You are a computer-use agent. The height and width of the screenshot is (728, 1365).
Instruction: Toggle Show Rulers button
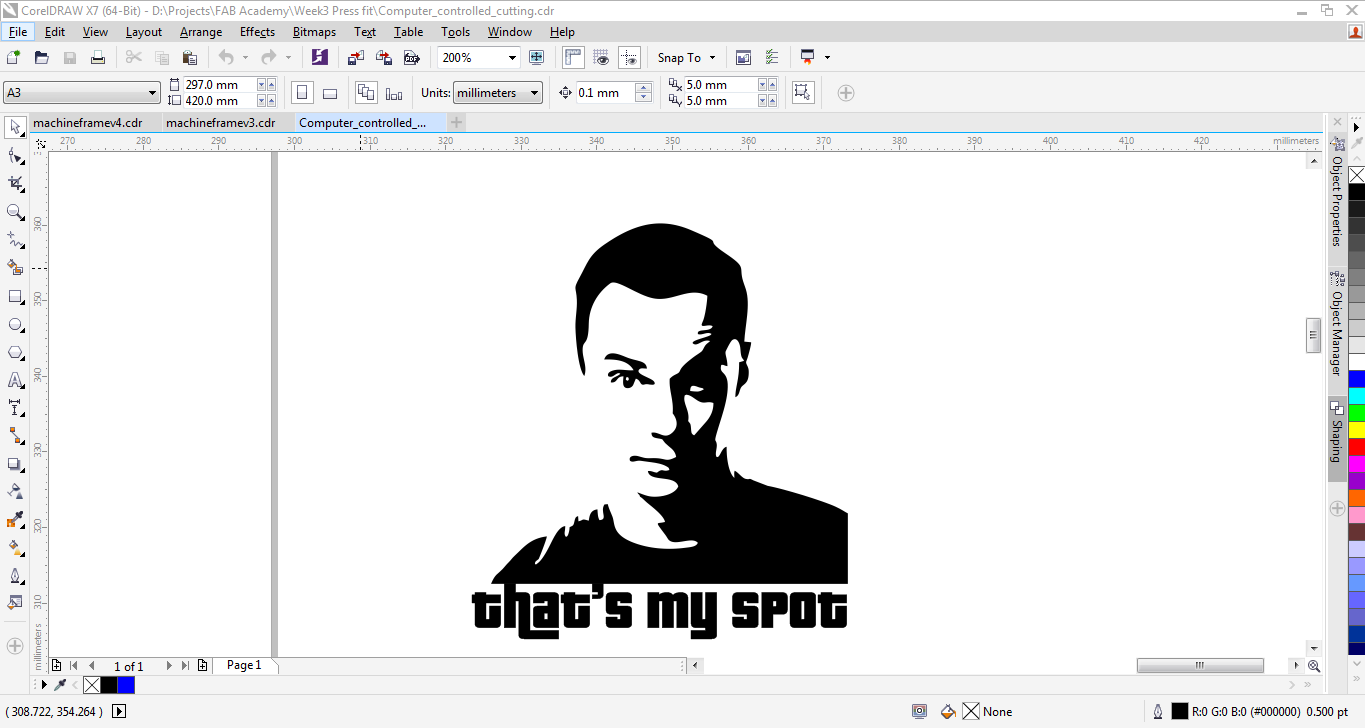(573, 58)
